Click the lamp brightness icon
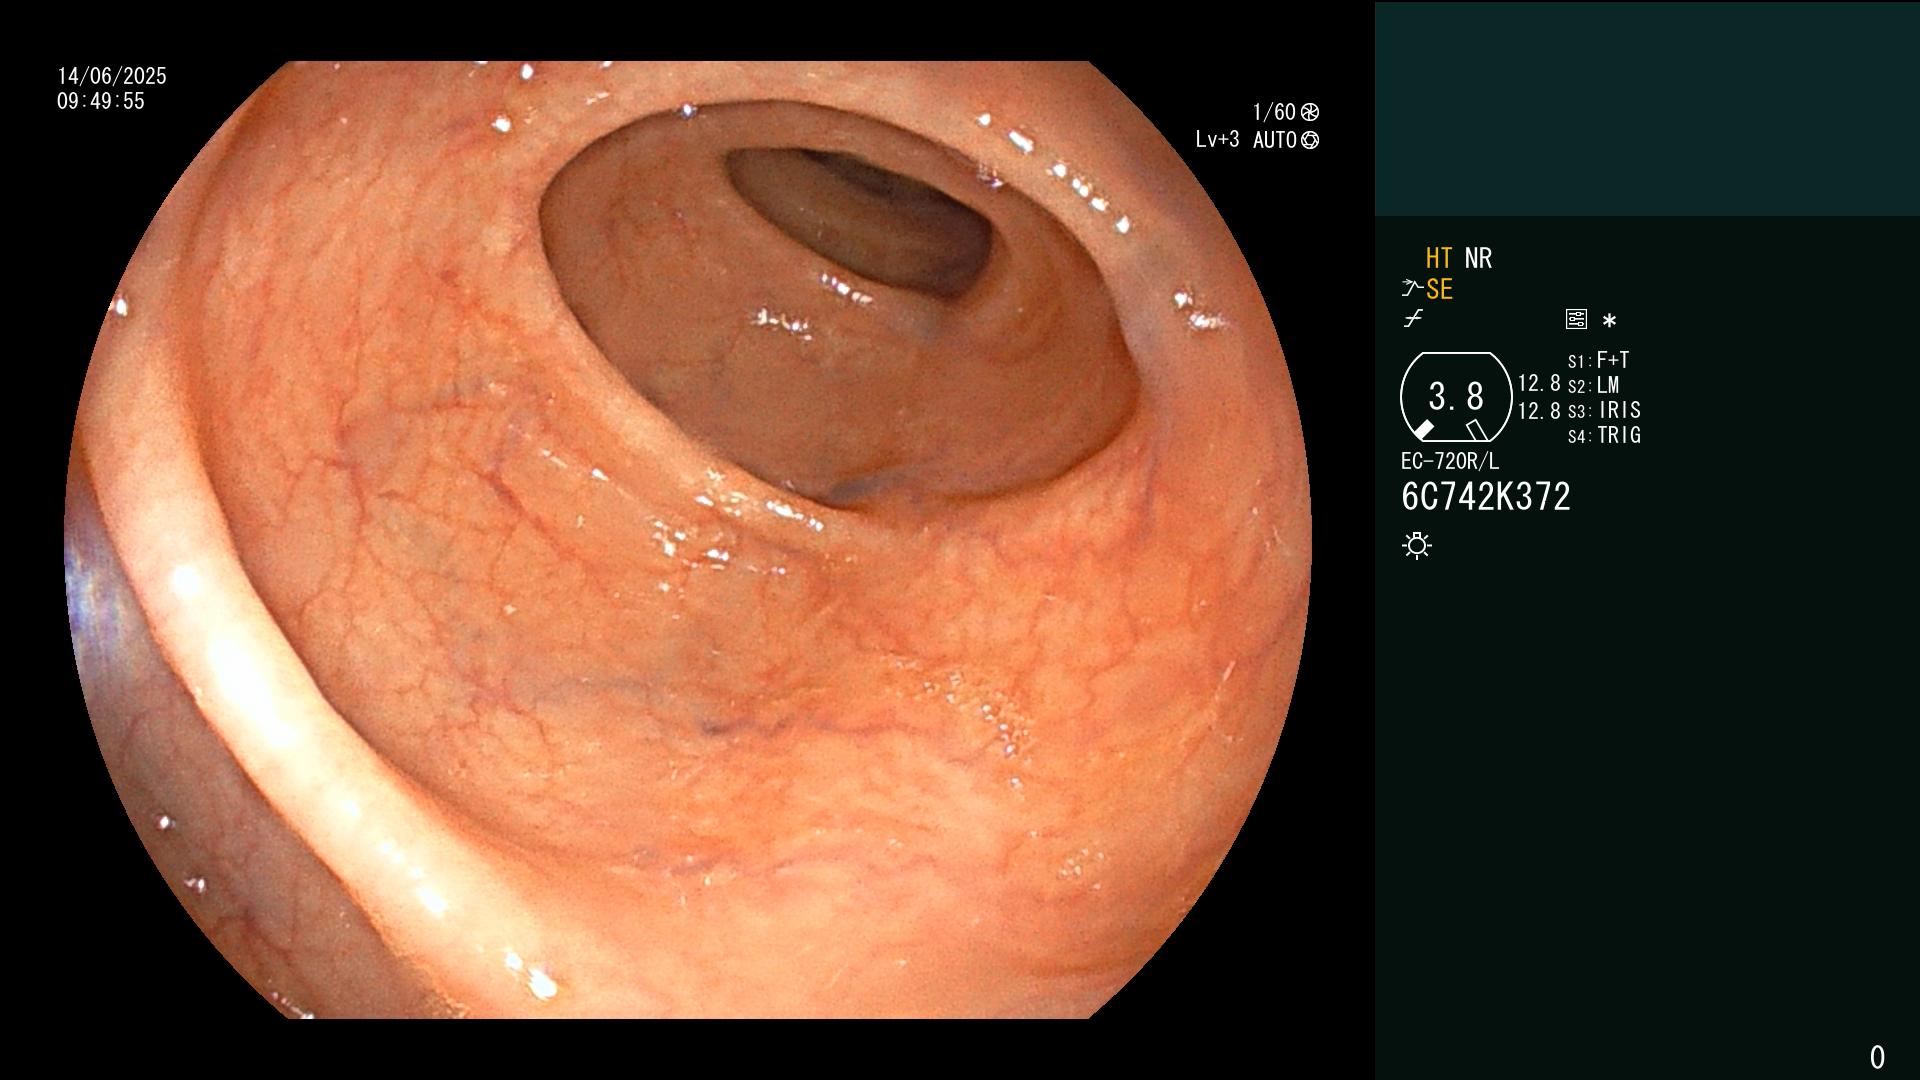 tap(1417, 545)
